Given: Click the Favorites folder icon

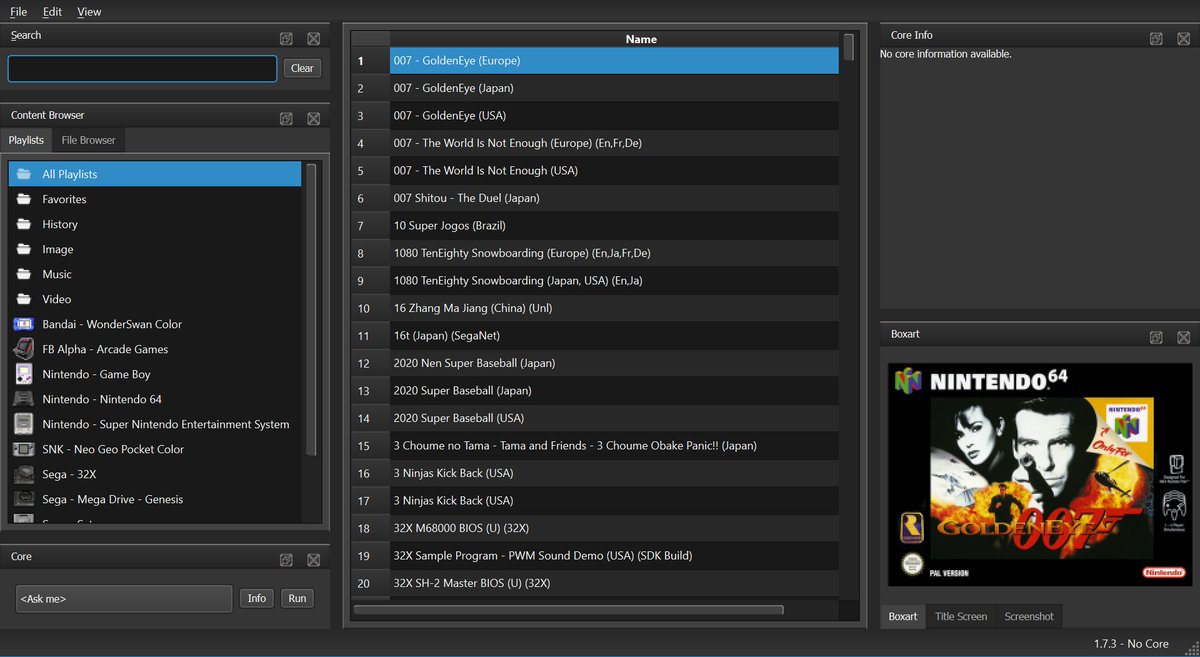Looking at the screenshot, I should click(x=24, y=199).
